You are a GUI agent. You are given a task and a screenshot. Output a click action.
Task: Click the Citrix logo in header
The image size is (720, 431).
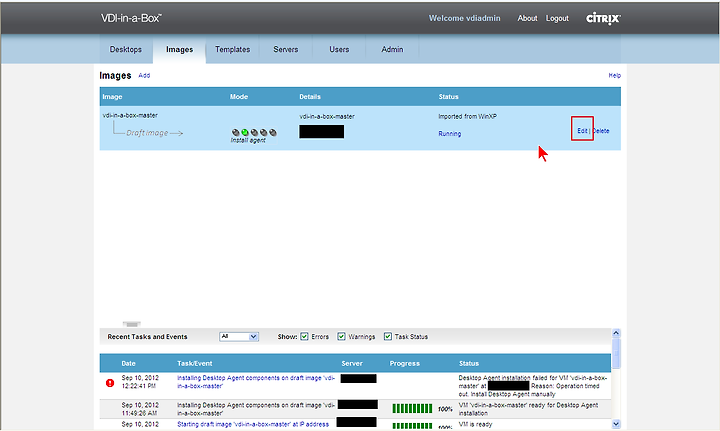point(603,18)
